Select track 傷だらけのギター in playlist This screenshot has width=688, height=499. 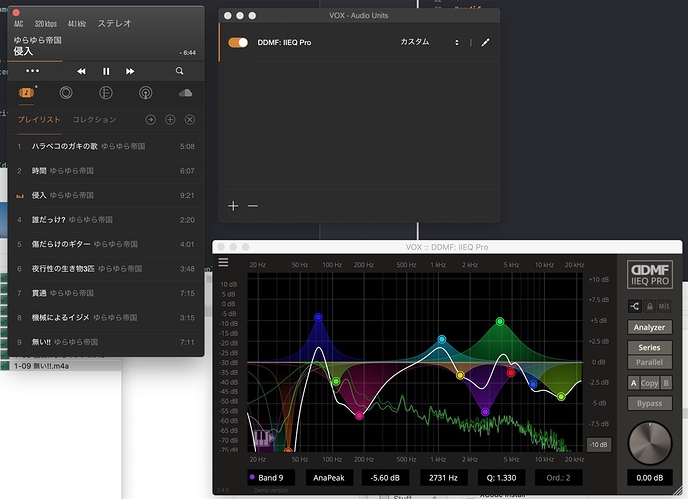(106, 244)
